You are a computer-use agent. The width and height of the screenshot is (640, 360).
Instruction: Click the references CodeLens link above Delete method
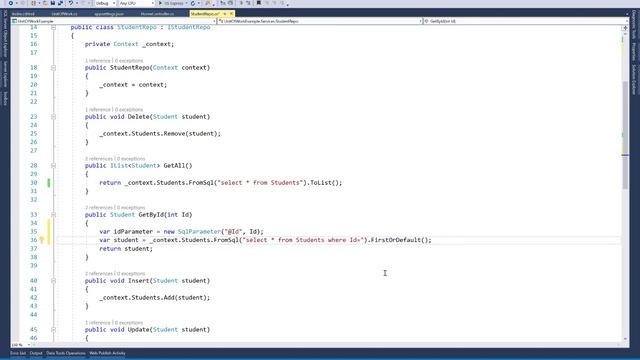click(x=98, y=109)
